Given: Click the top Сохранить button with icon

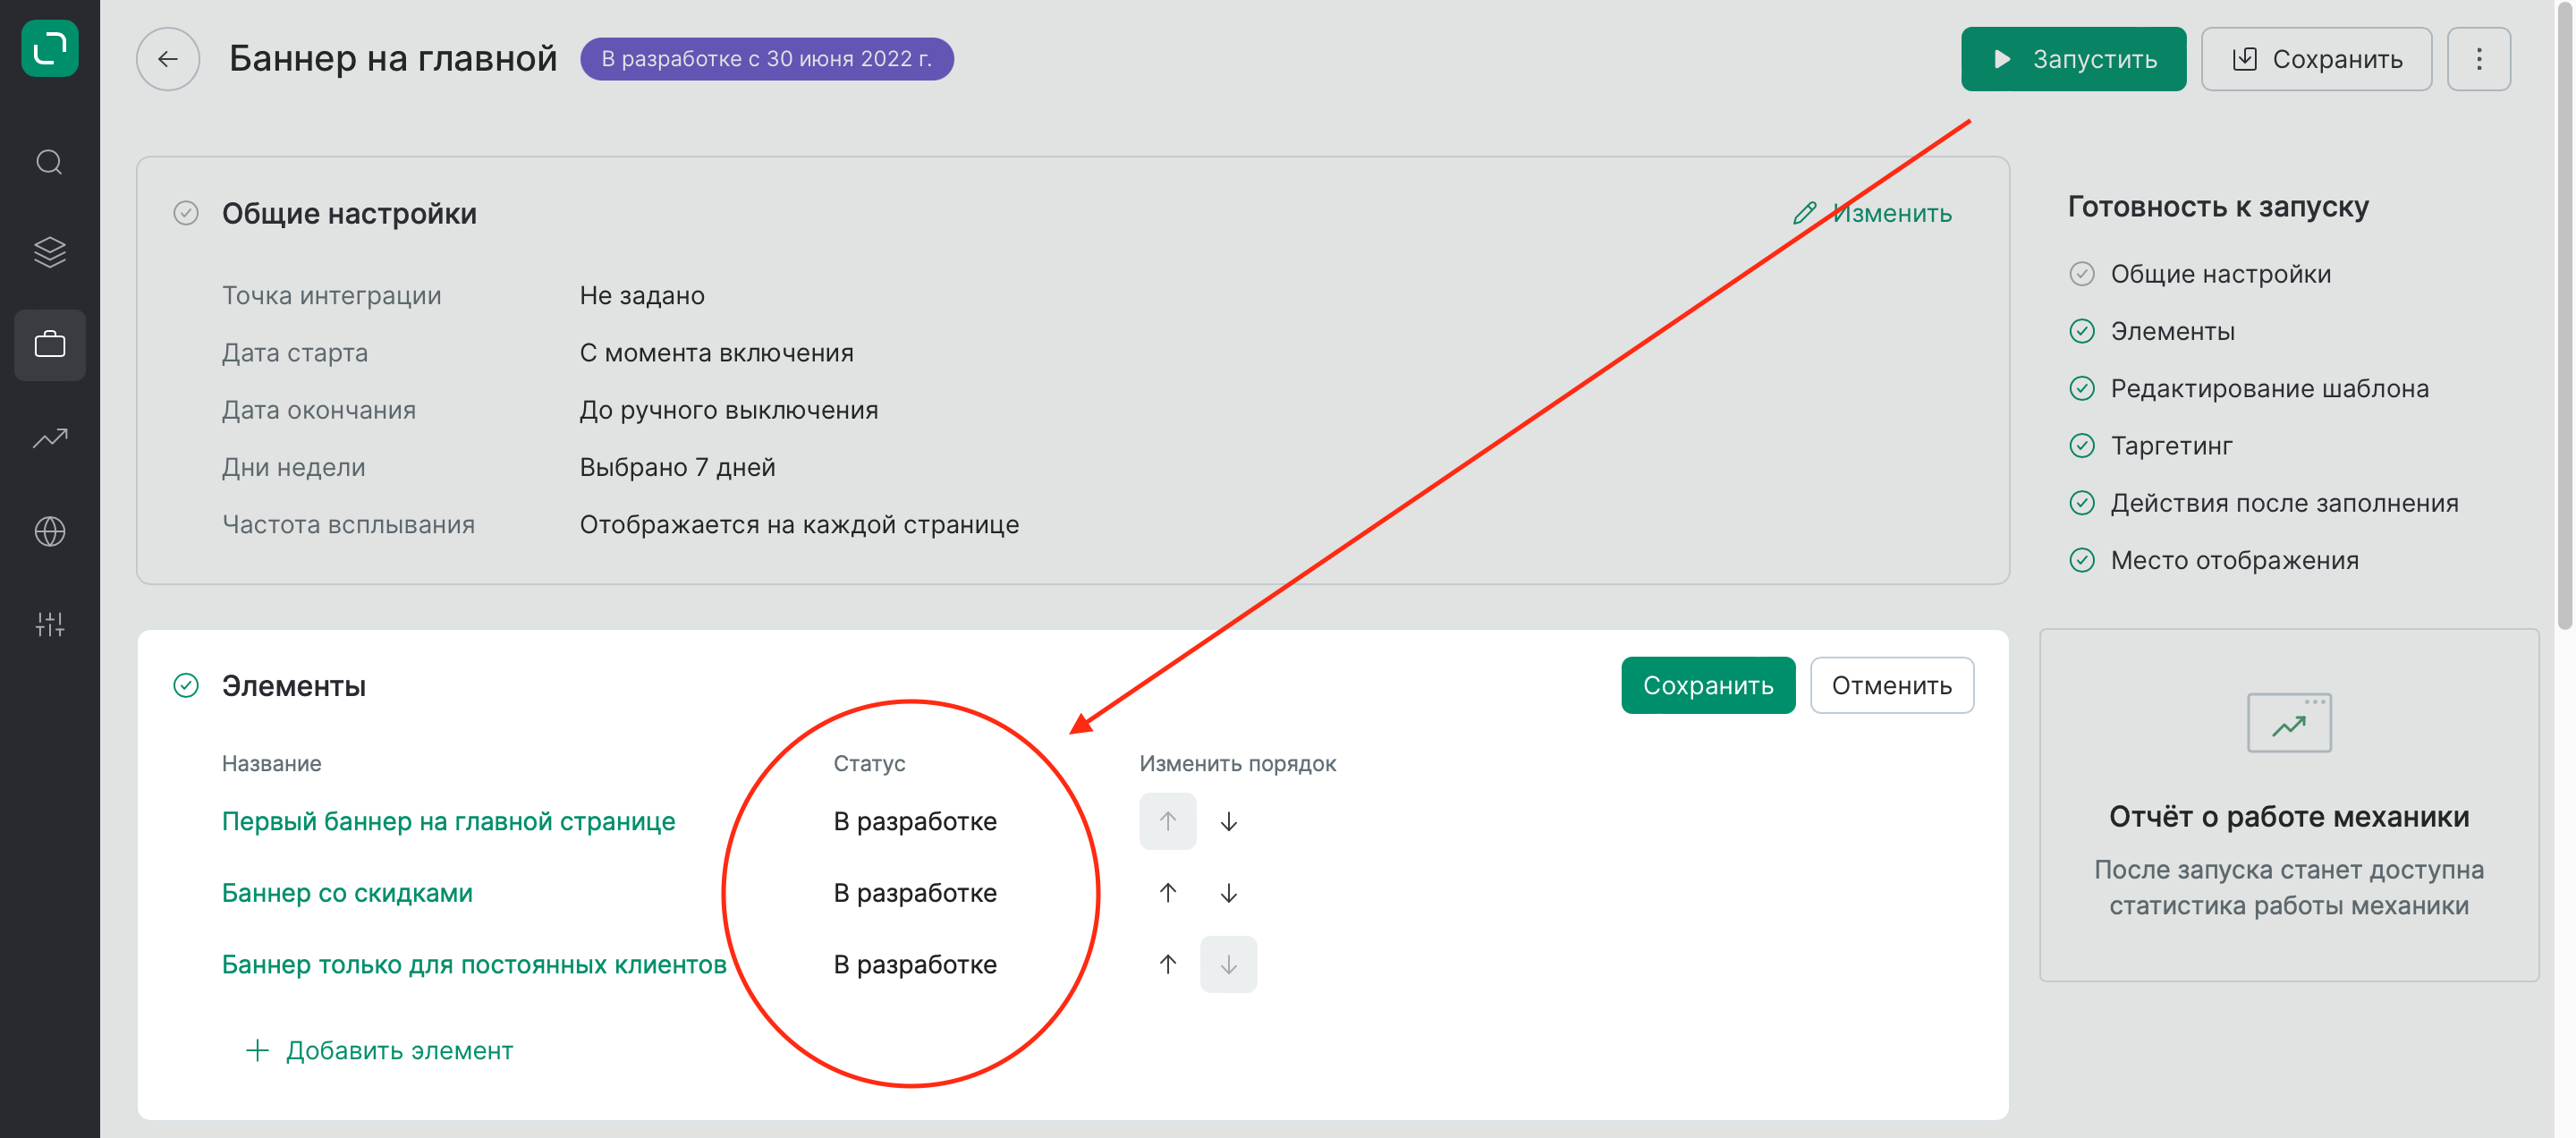Looking at the screenshot, I should [x=2316, y=59].
